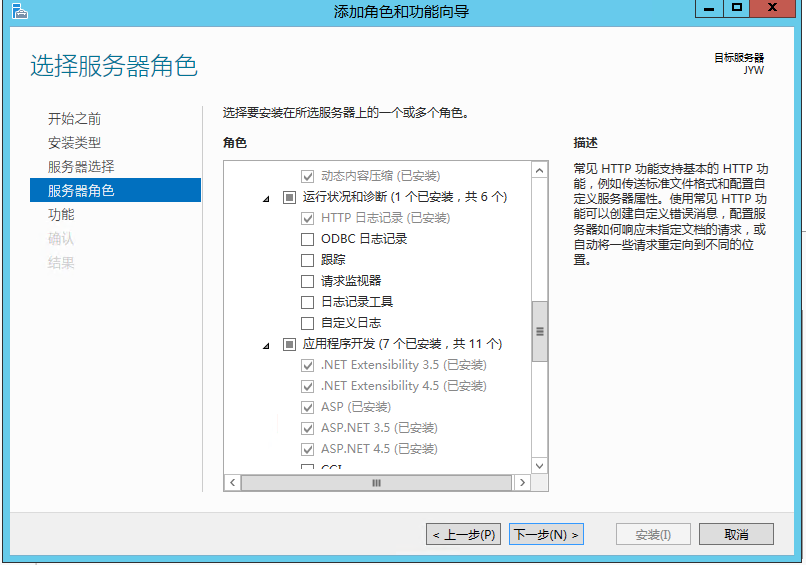This screenshot has height=565, width=806.
Task: Go to 服务器选择 step in sidebar
Action: click(x=81, y=166)
